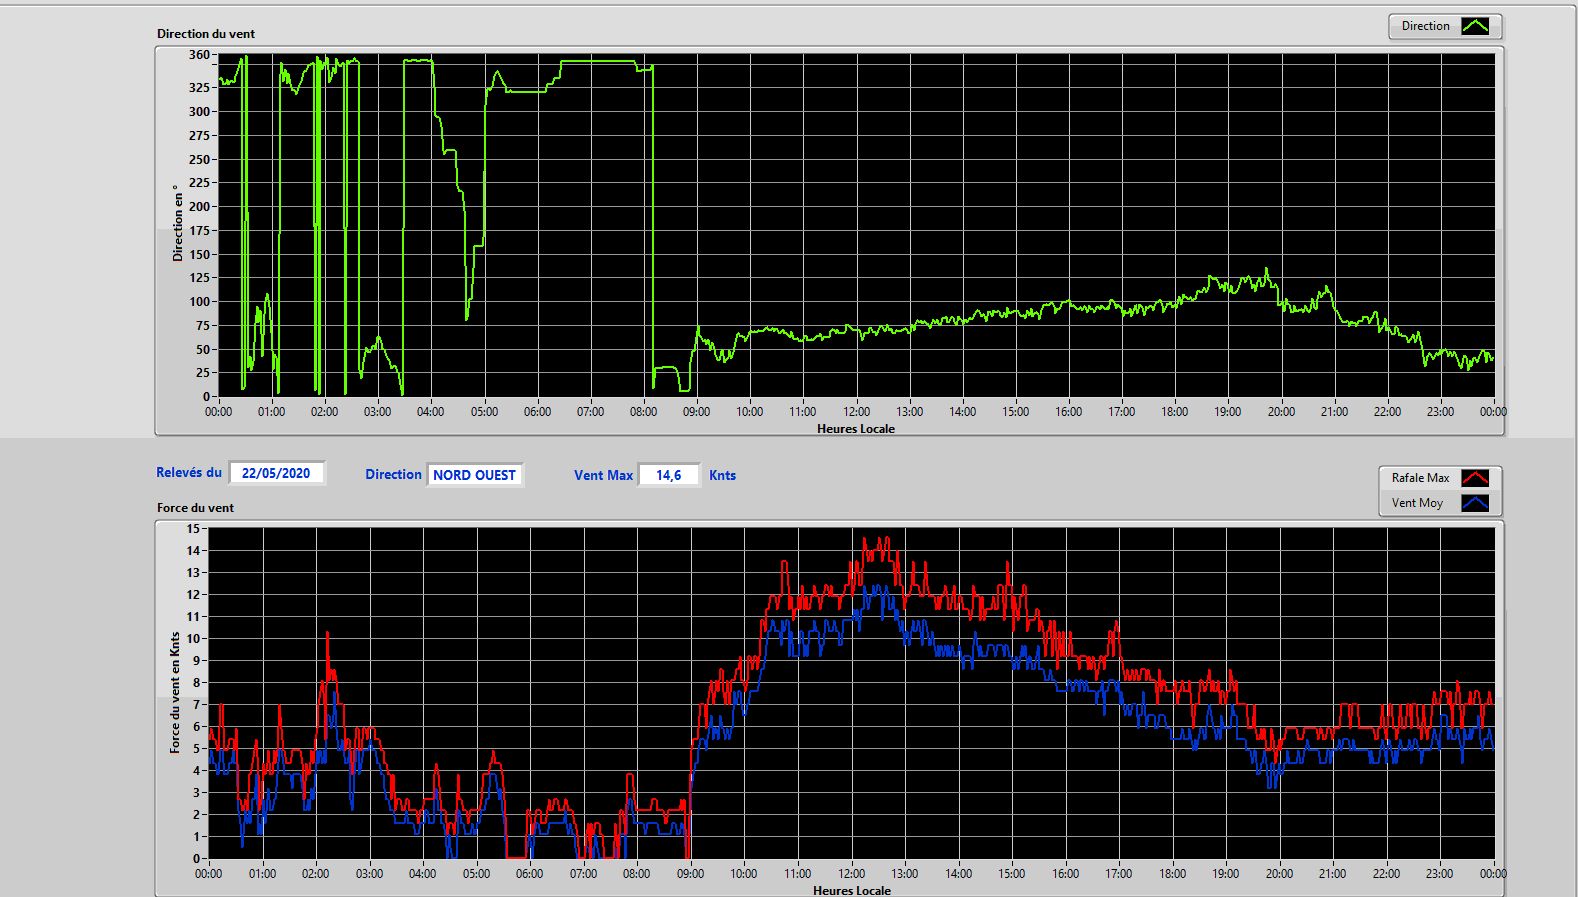Viewport: 1578px width, 897px height.
Task: Click the Vent Max field showing 14,6
Action: point(669,475)
